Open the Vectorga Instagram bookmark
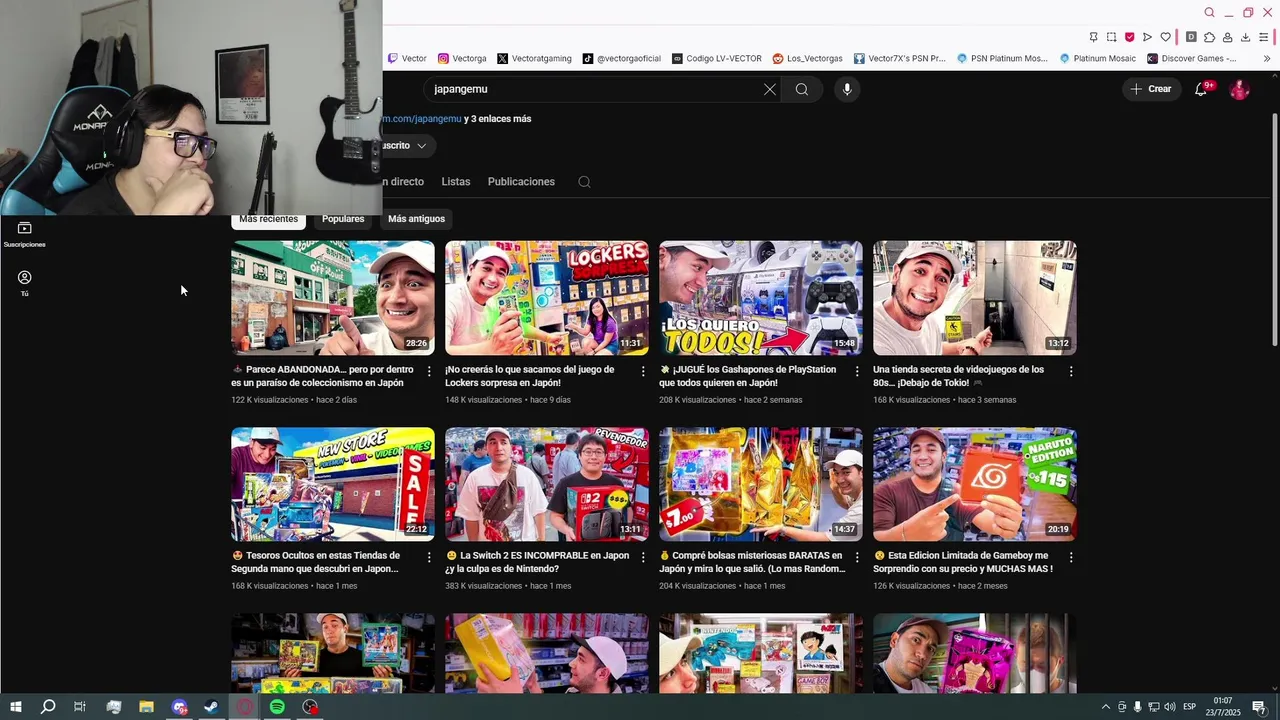This screenshot has width=1280, height=720. click(462, 58)
